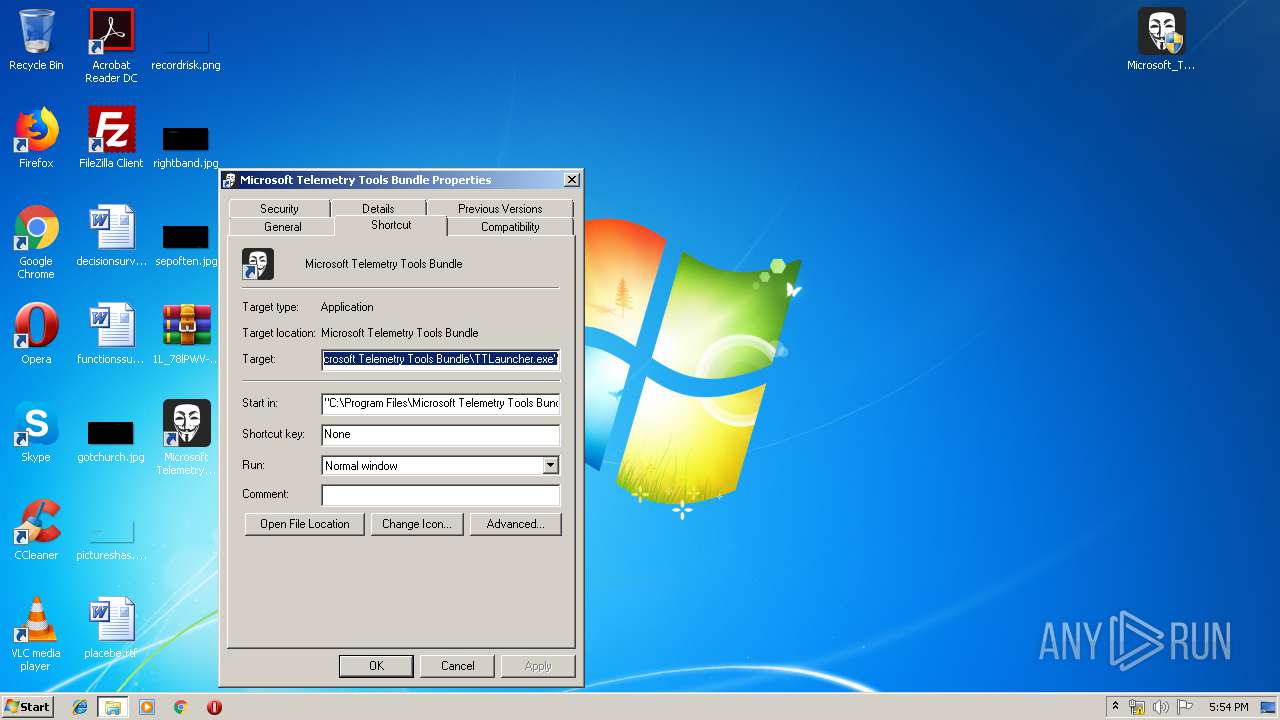Click the Action Center flag tray icon
Viewport: 1280px width, 720px height.
coord(1185,707)
